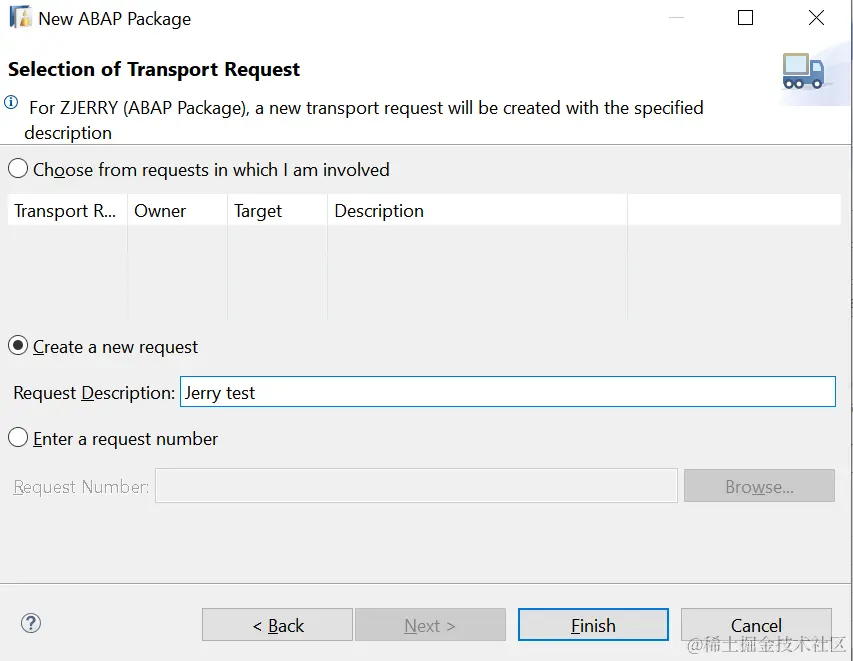The width and height of the screenshot is (853, 661).
Task: Click the ABAP package icon in title bar
Action: coord(20,18)
